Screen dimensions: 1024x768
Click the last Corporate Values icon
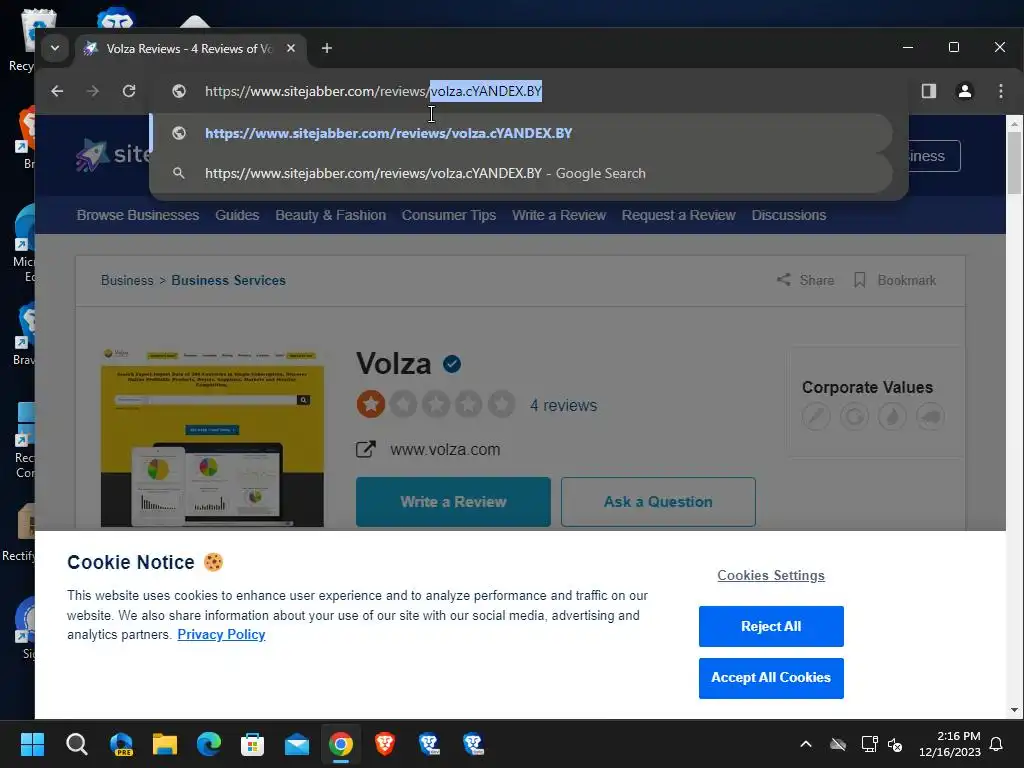(930, 416)
